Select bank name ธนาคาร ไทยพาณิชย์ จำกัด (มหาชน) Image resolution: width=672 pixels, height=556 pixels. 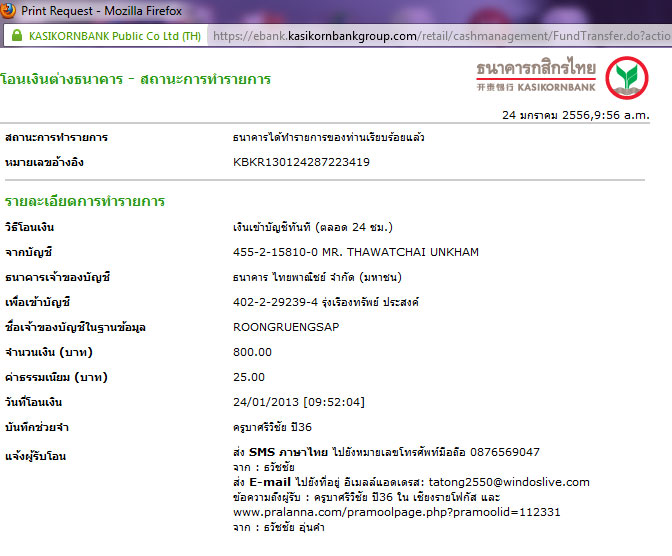click(317, 277)
